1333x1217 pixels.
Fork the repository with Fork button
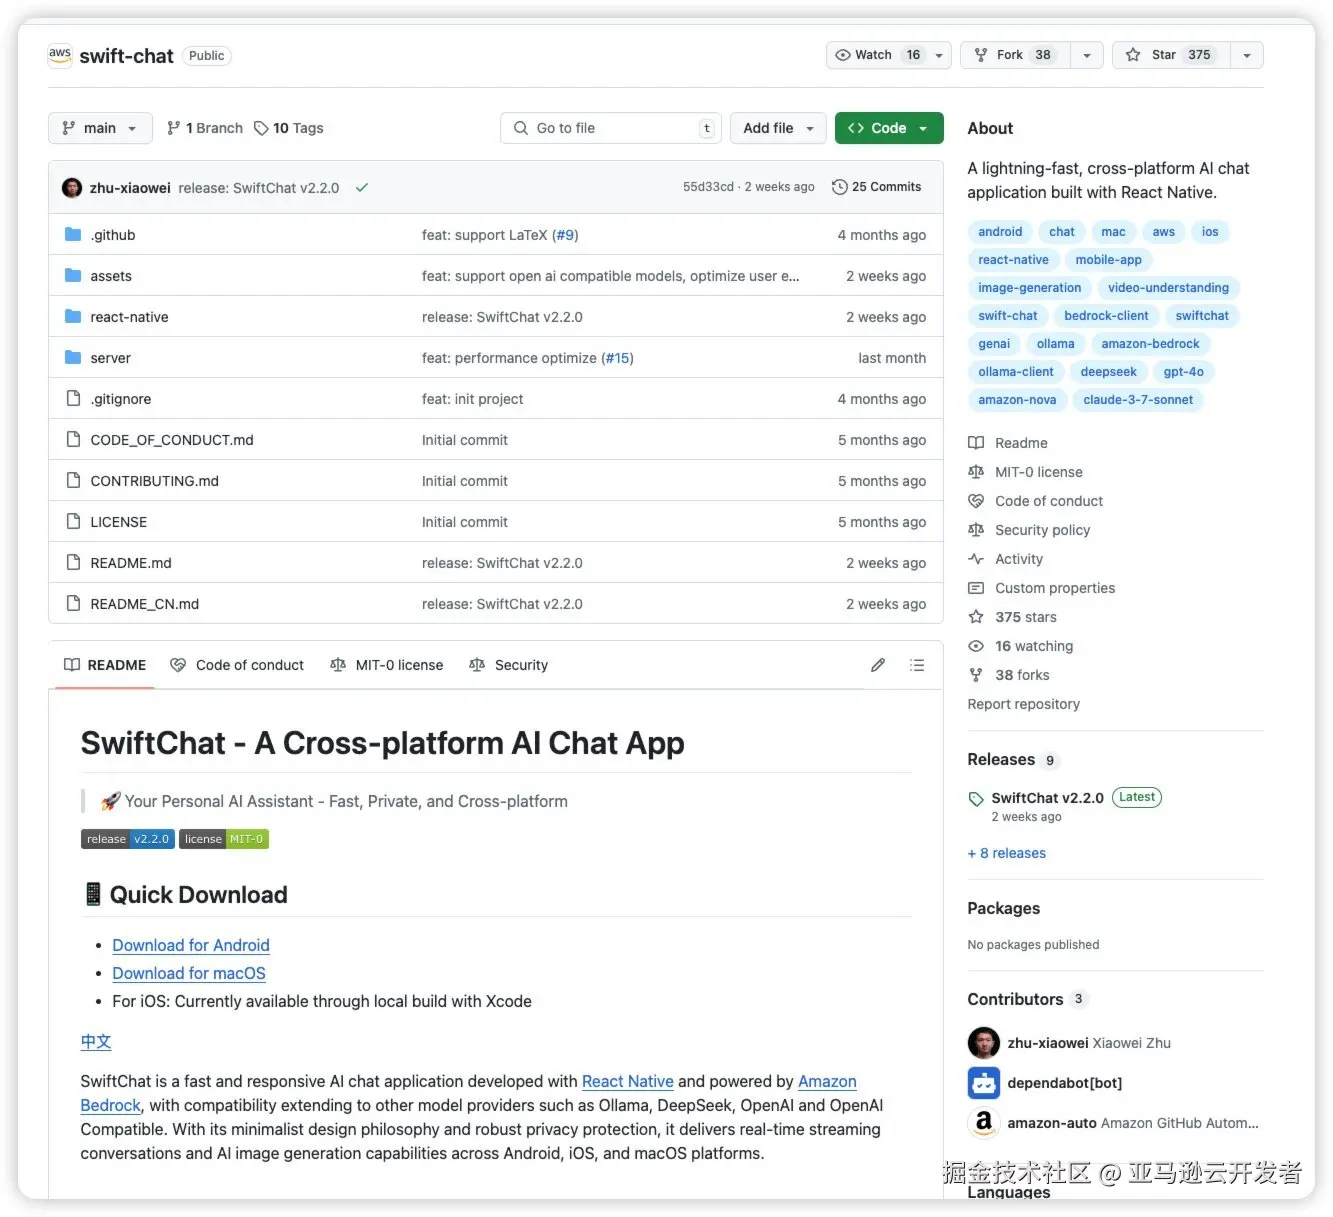pos(1015,55)
